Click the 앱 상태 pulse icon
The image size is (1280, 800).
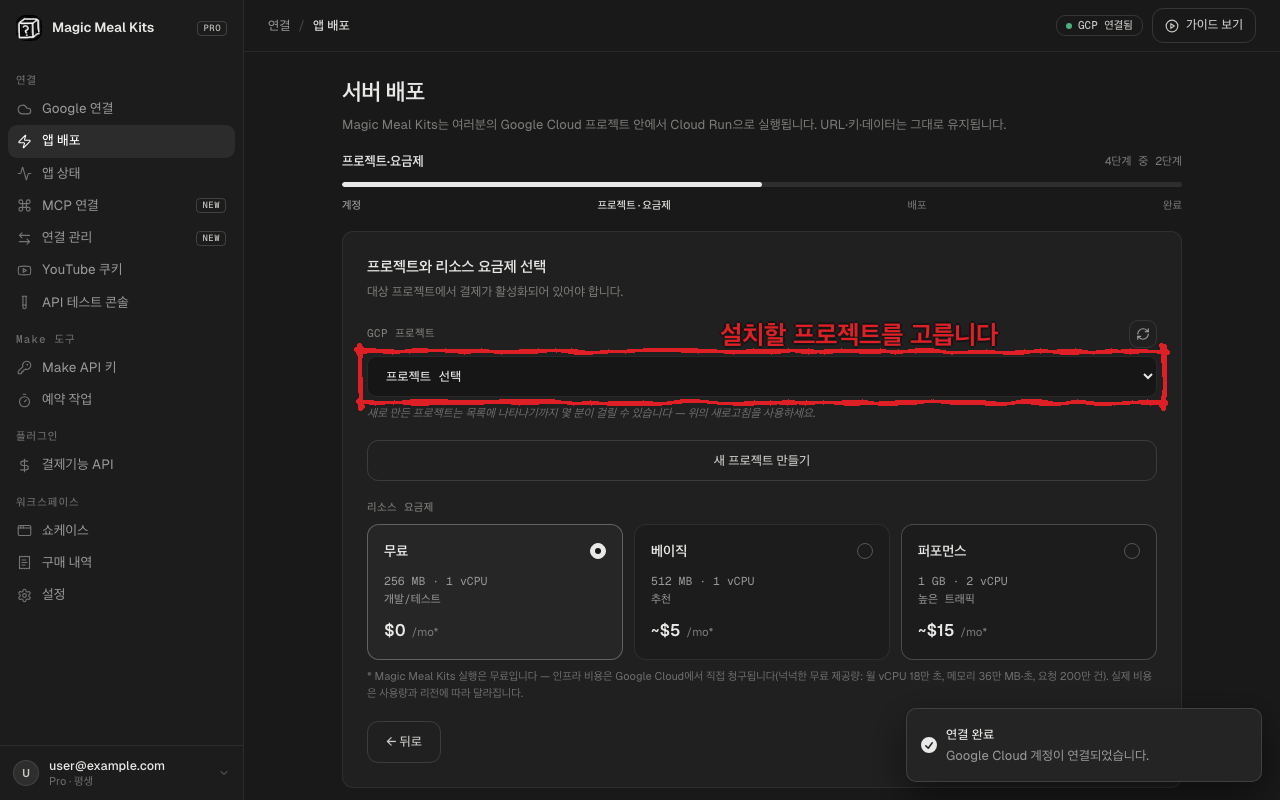25,173
